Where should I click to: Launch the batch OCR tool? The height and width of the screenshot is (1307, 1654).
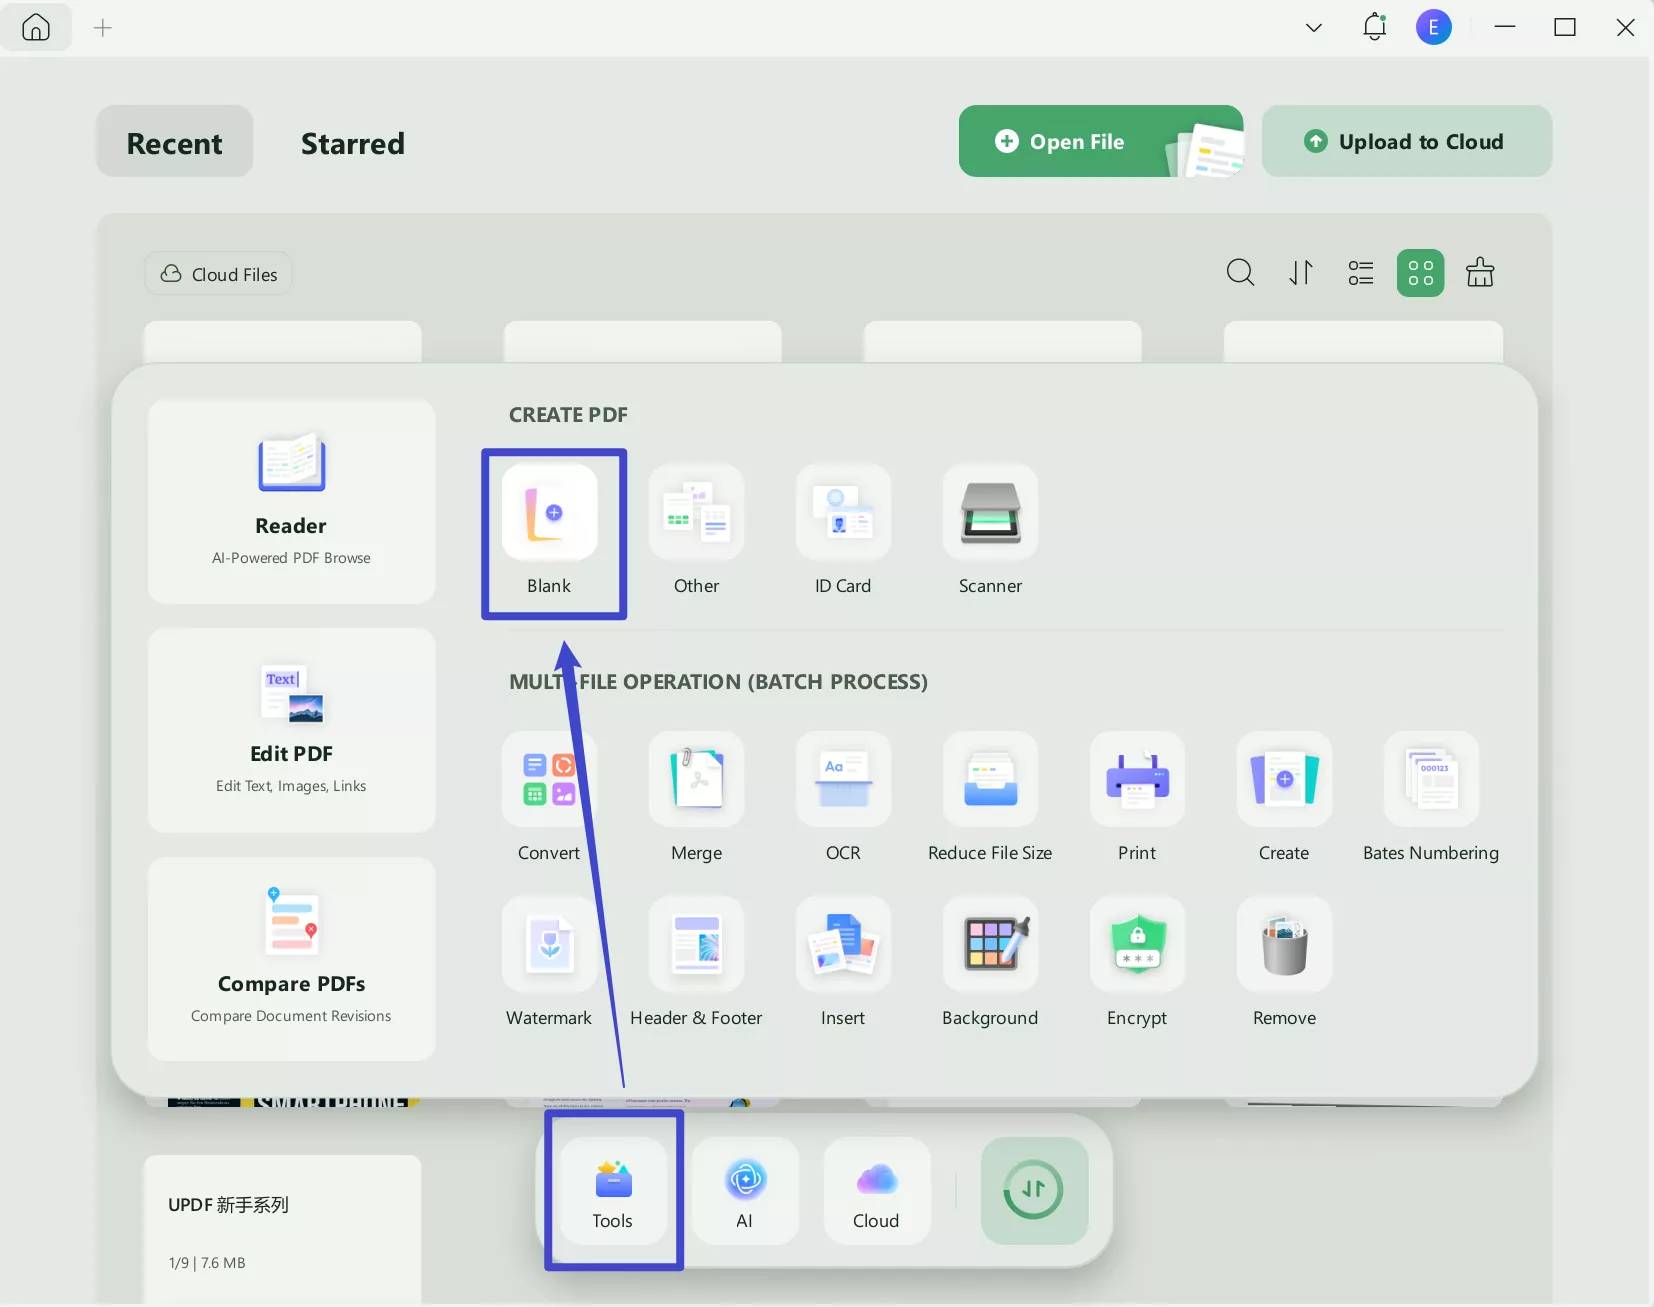coord(843,795)
